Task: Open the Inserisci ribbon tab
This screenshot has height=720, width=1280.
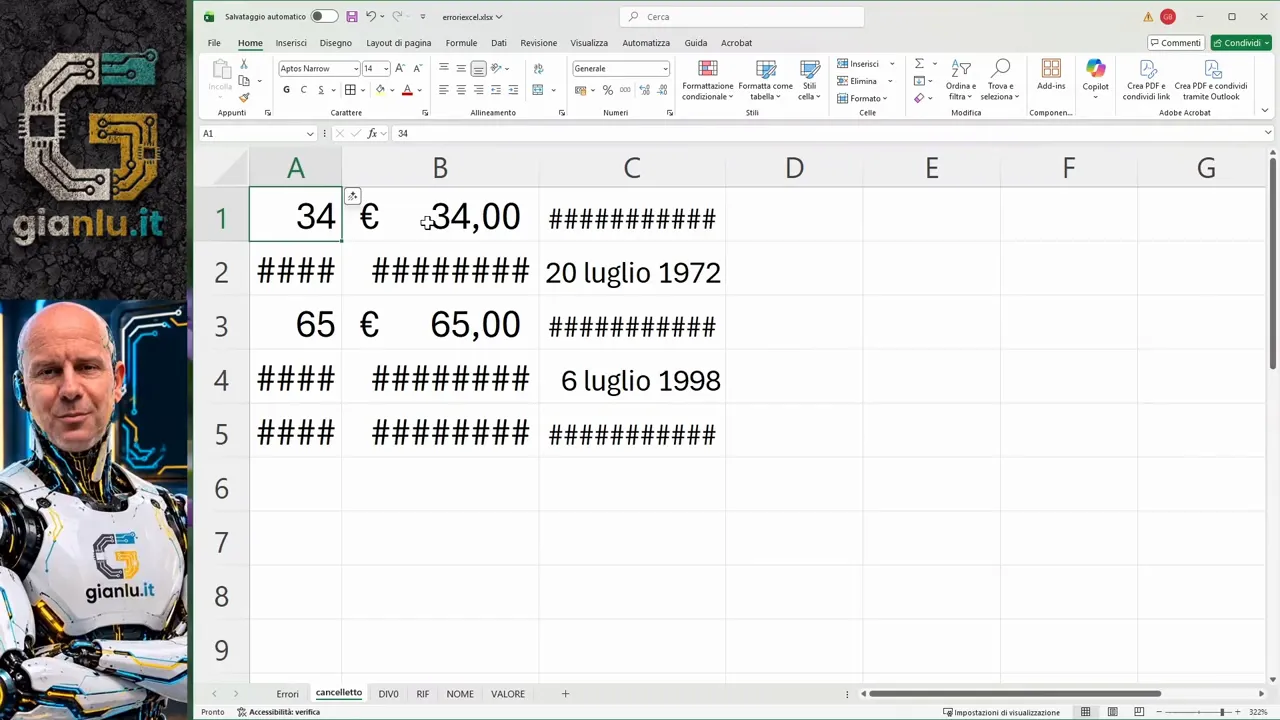Action: tap(291, 43)
